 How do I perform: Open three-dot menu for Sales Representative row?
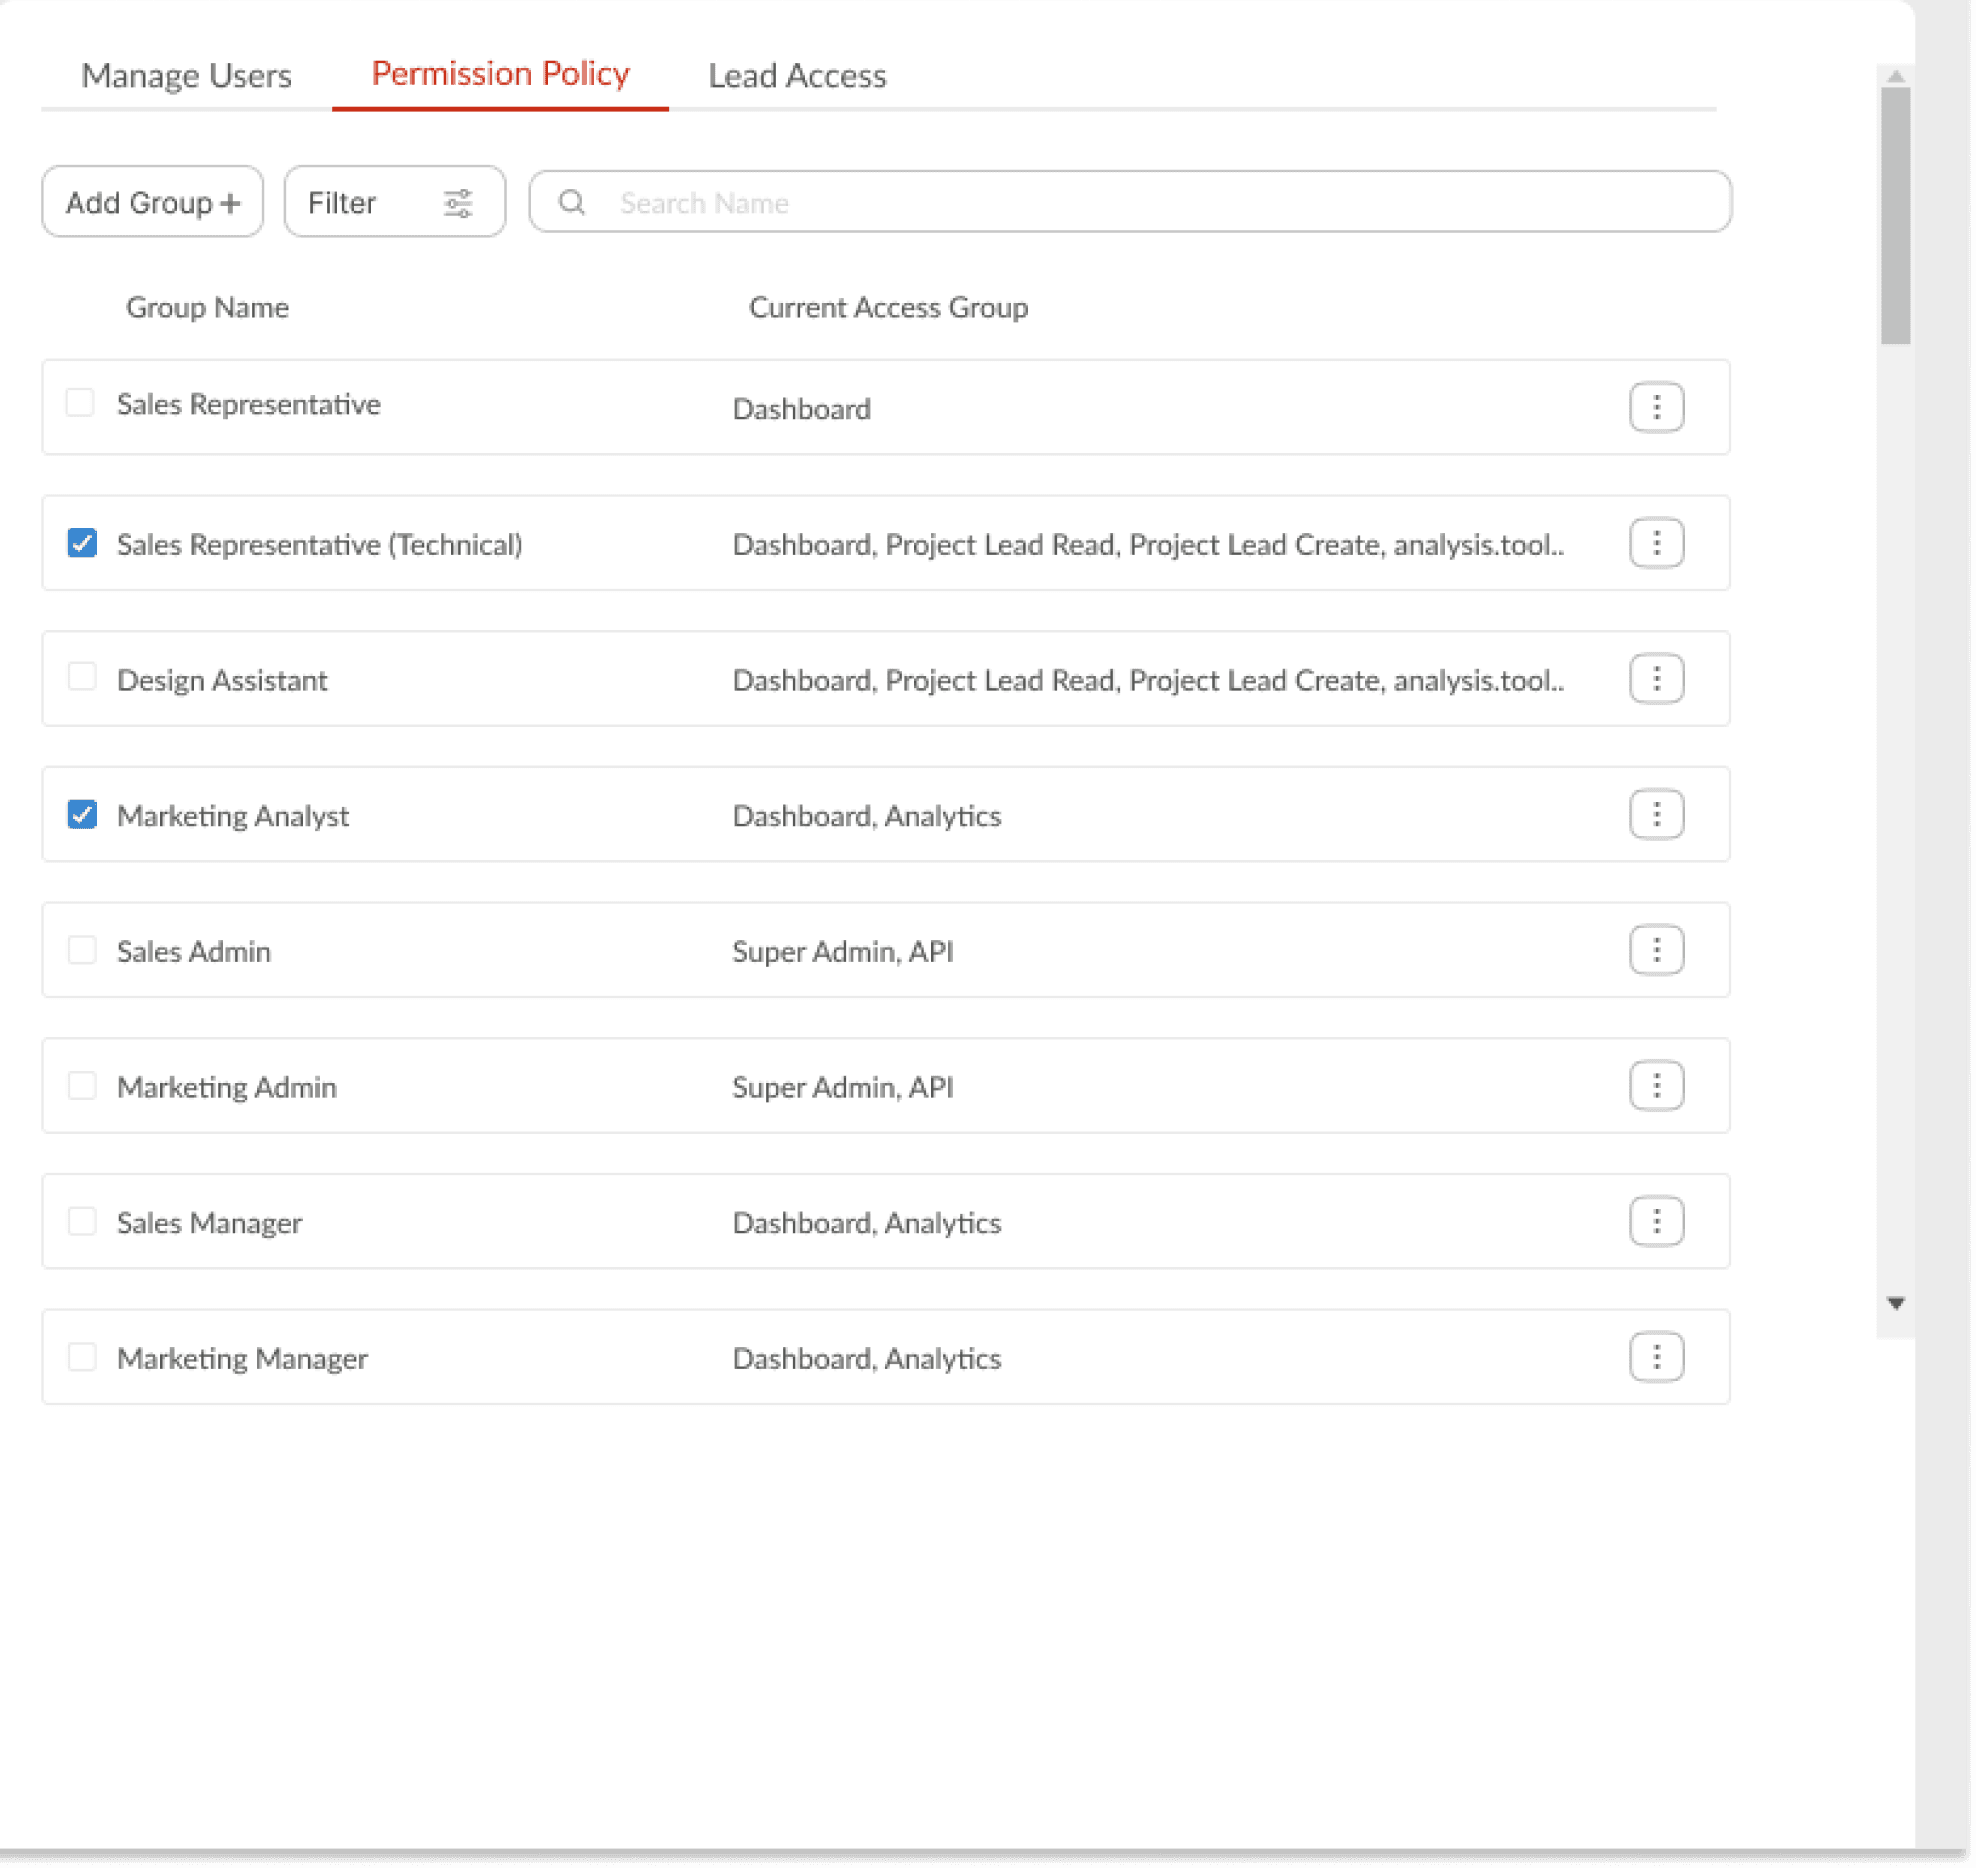click(x=1656, y=407)
